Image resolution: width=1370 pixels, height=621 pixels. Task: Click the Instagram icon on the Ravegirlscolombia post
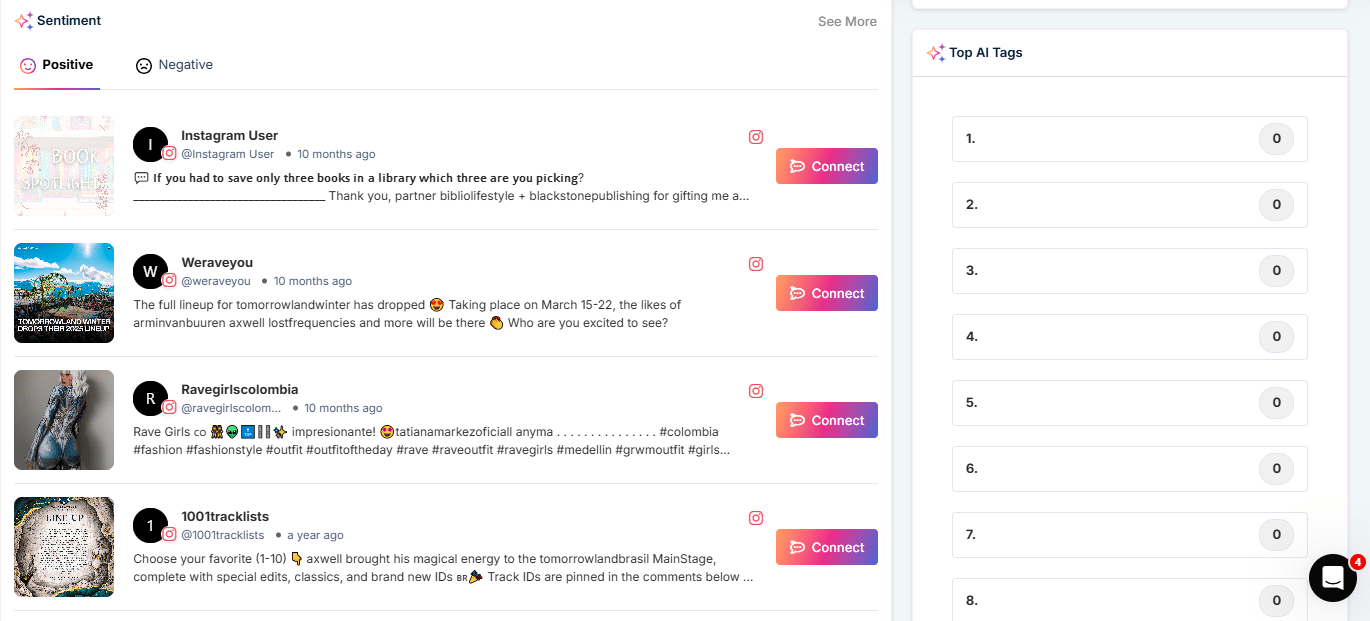click(756, 391)
